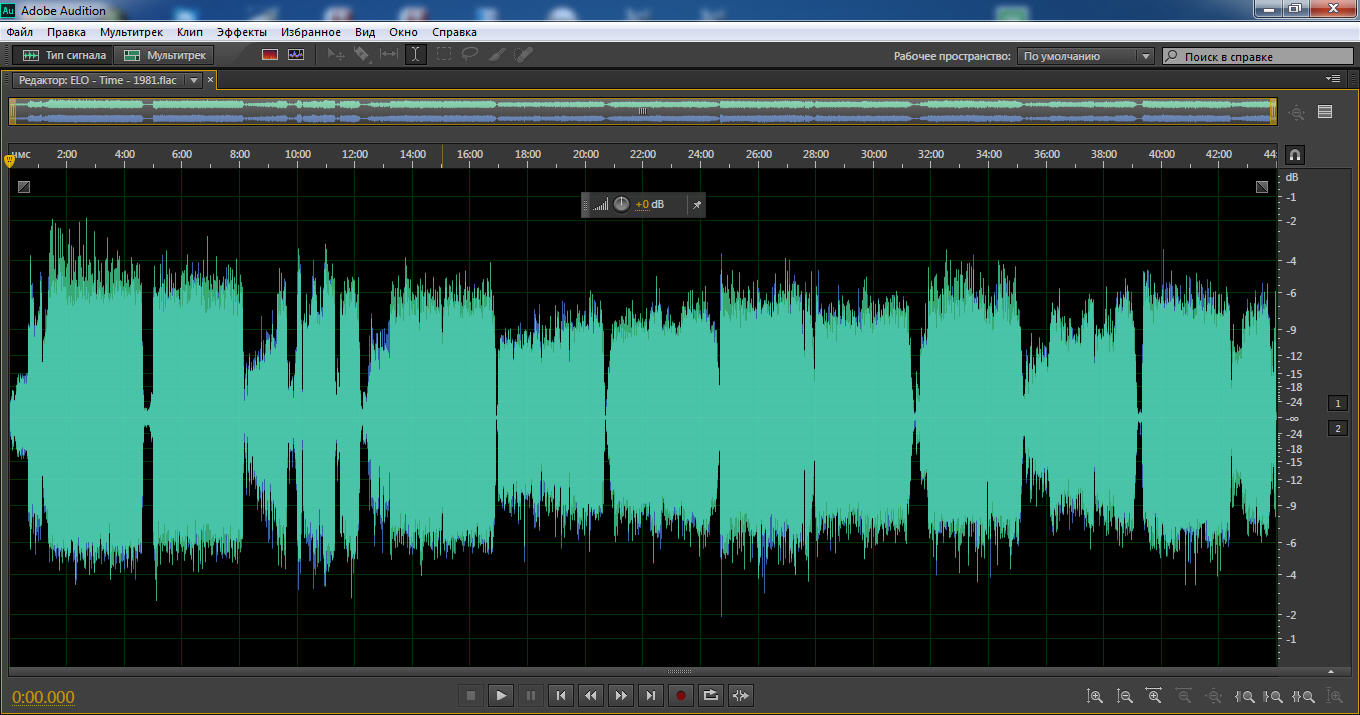The image size is (1360, 715).
Task: Start recording with the Record button
Action: point(681,695)
